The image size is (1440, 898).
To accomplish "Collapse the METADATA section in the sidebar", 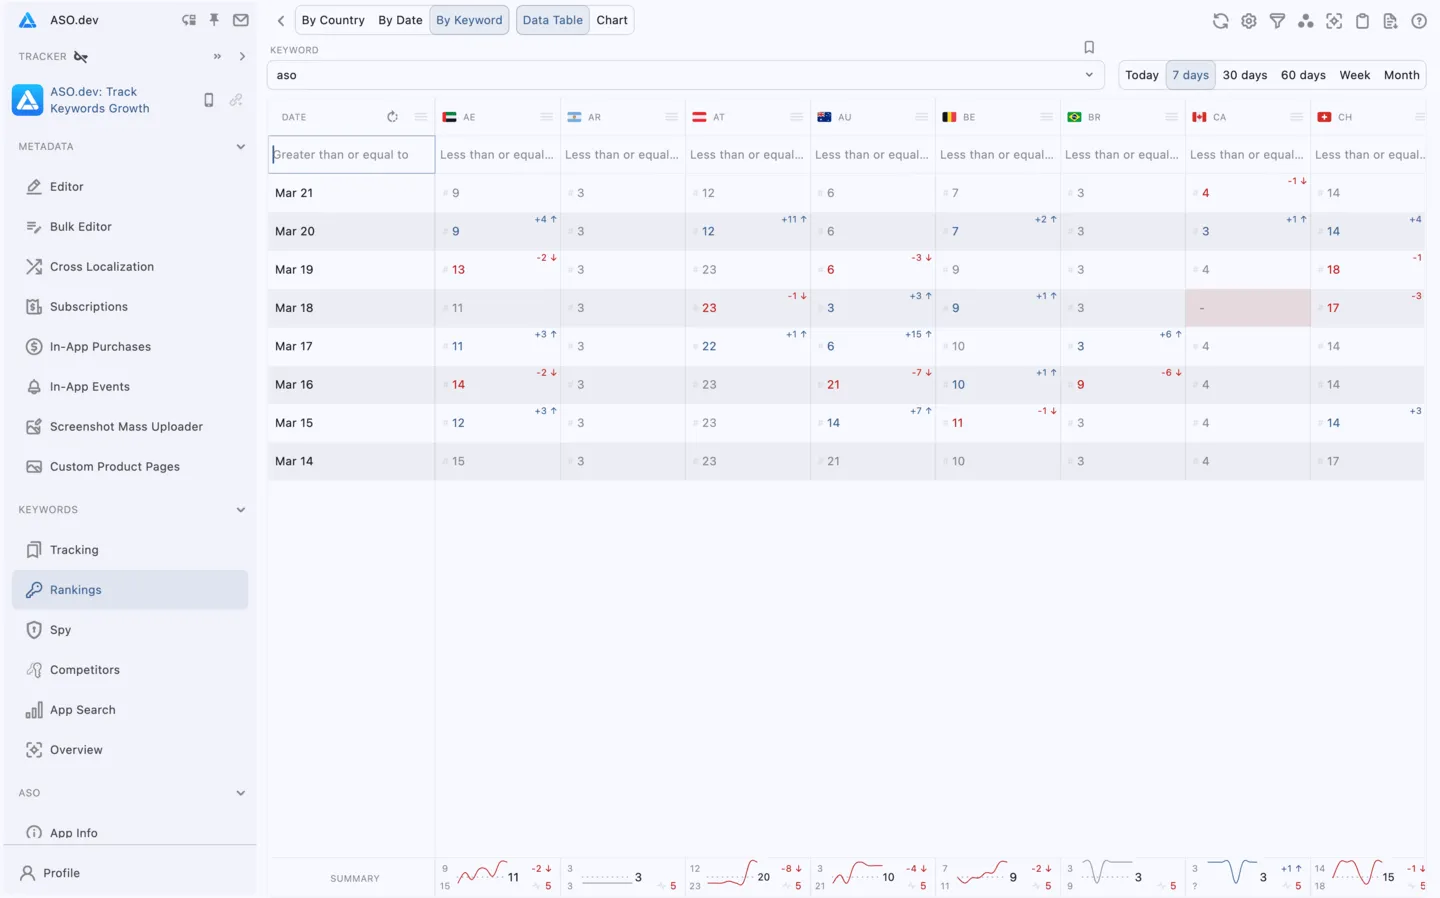I will [240, 146].
